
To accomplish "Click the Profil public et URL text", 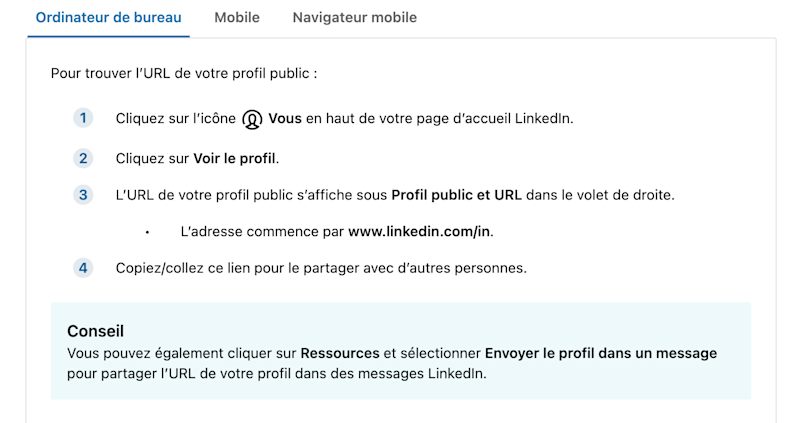I will tap(456, 195).
